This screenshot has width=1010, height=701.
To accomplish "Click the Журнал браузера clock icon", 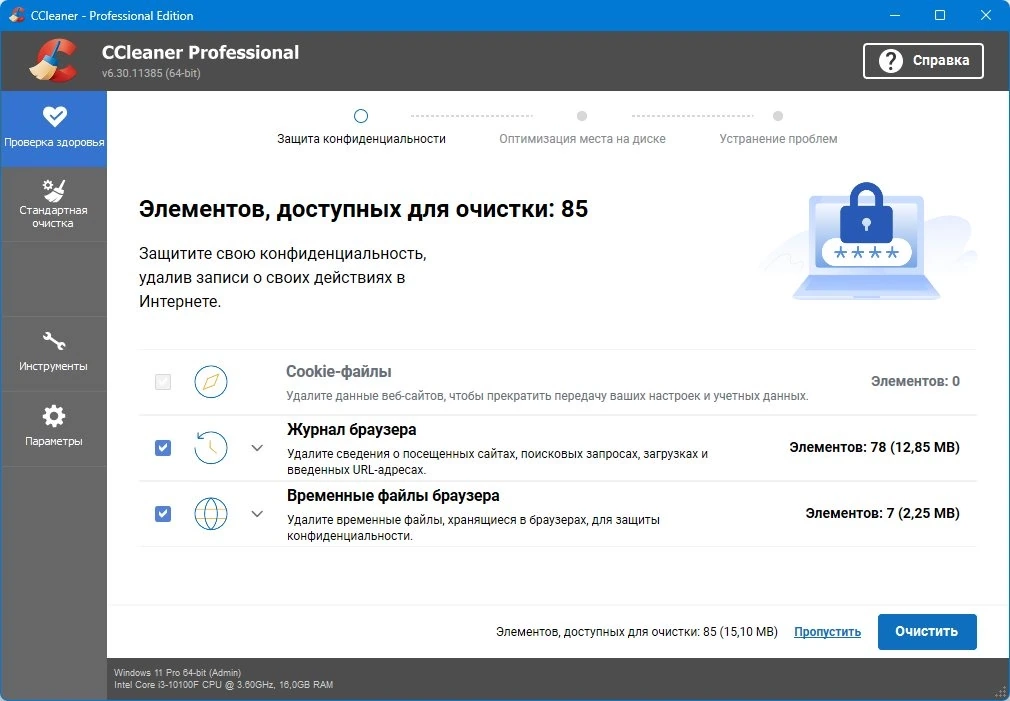I will pos(211,447).
